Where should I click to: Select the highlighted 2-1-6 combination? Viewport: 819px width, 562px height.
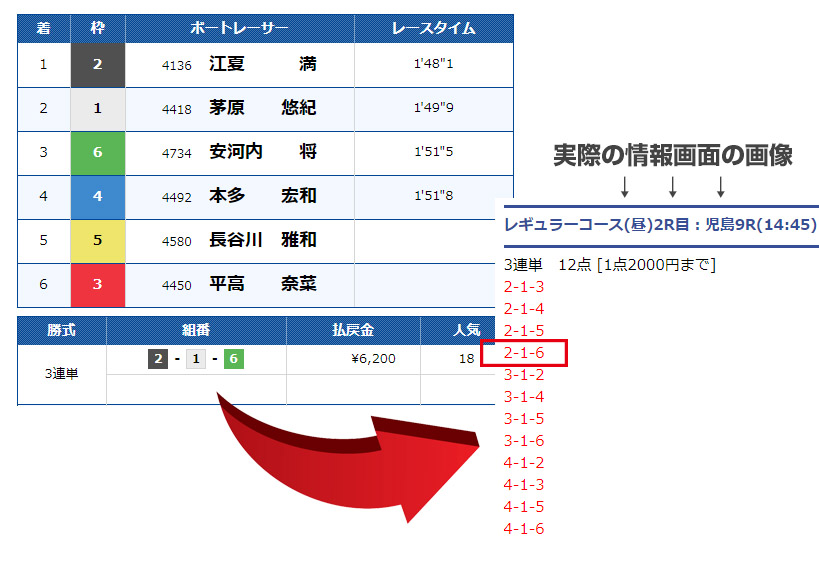(524, 353)
